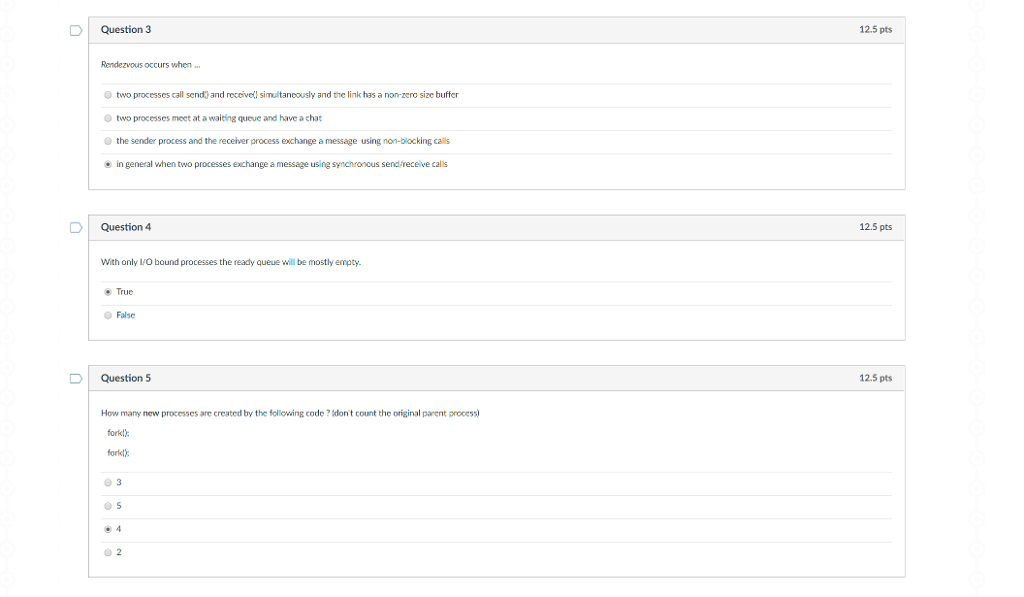The image size is (1024, 597).
Task: Flag Question 3 for review
Action: click(x=75, y=30)
